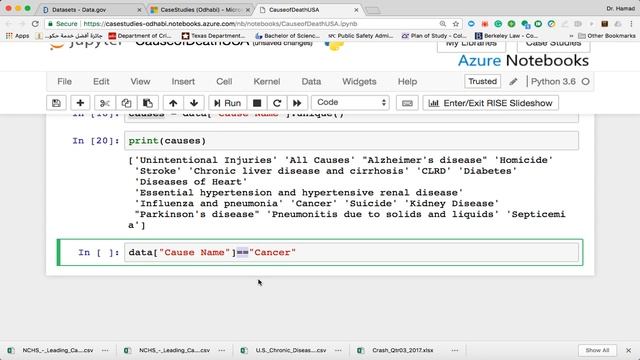Open the Kernel menu
640x360 pixels.
click(x=267, y=82)
